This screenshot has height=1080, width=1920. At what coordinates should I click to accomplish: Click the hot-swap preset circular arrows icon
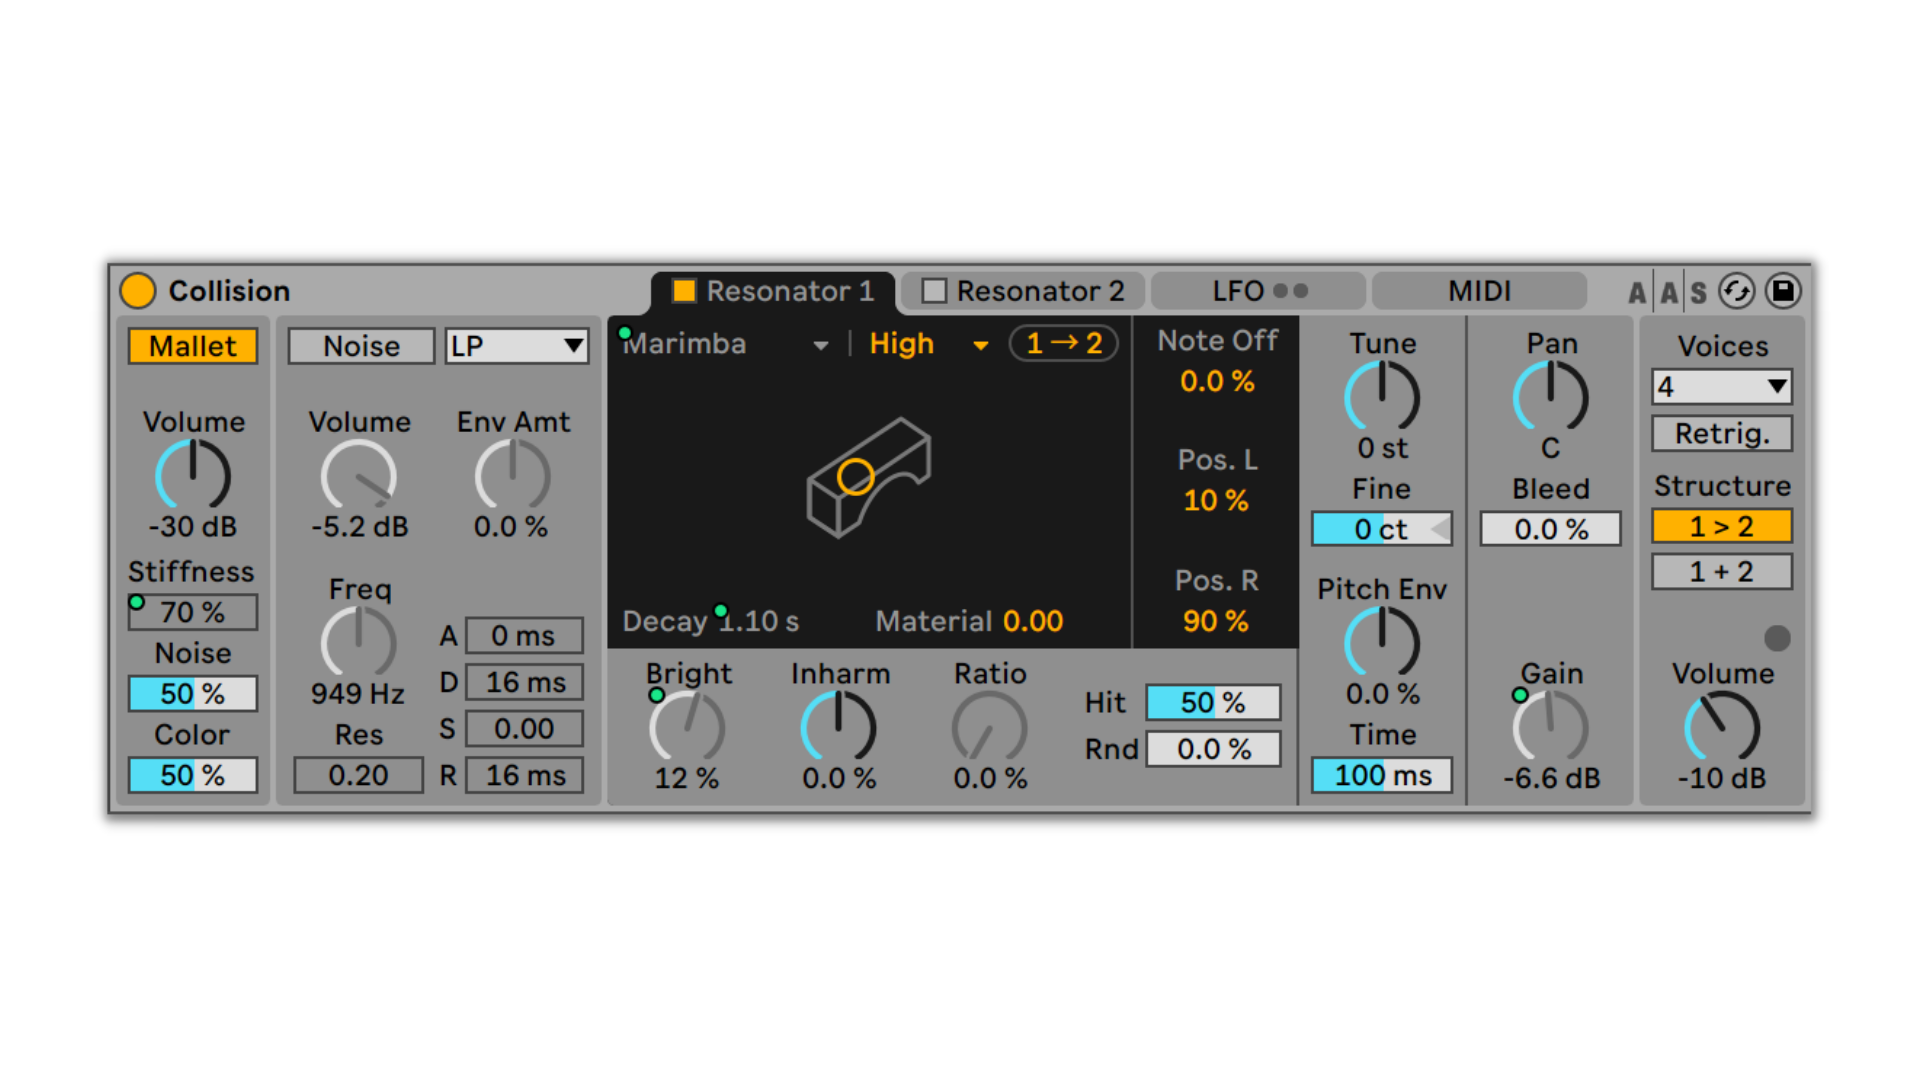[x=1737, y=291]
